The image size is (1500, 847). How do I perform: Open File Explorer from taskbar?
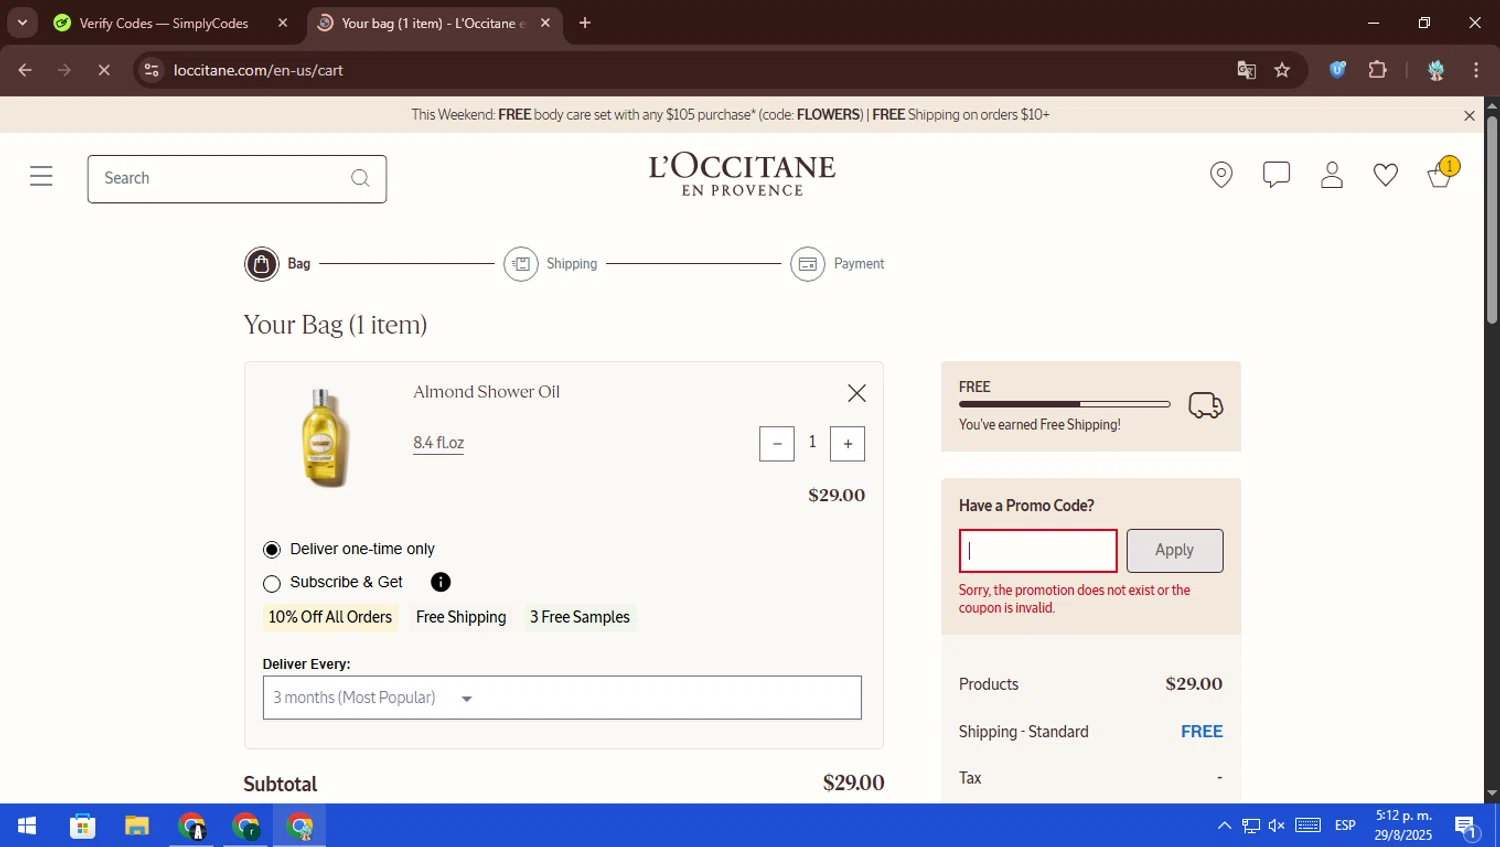pos(137,826)
